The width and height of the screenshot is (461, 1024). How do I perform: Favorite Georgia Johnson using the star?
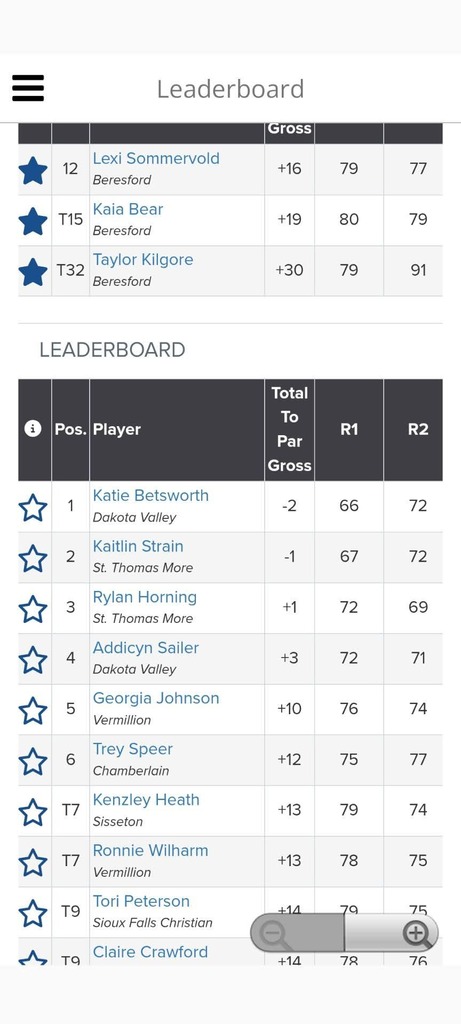pos(33,711)
